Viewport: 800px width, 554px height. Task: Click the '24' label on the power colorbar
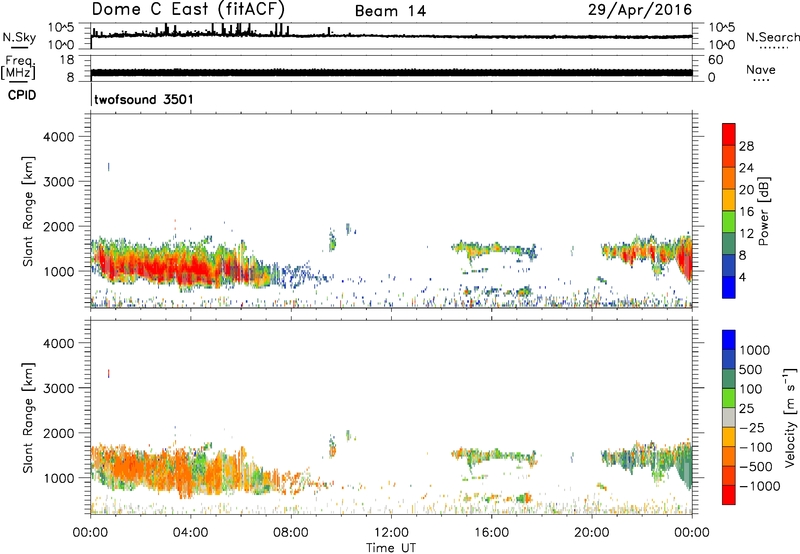click(x=746, y=168)
